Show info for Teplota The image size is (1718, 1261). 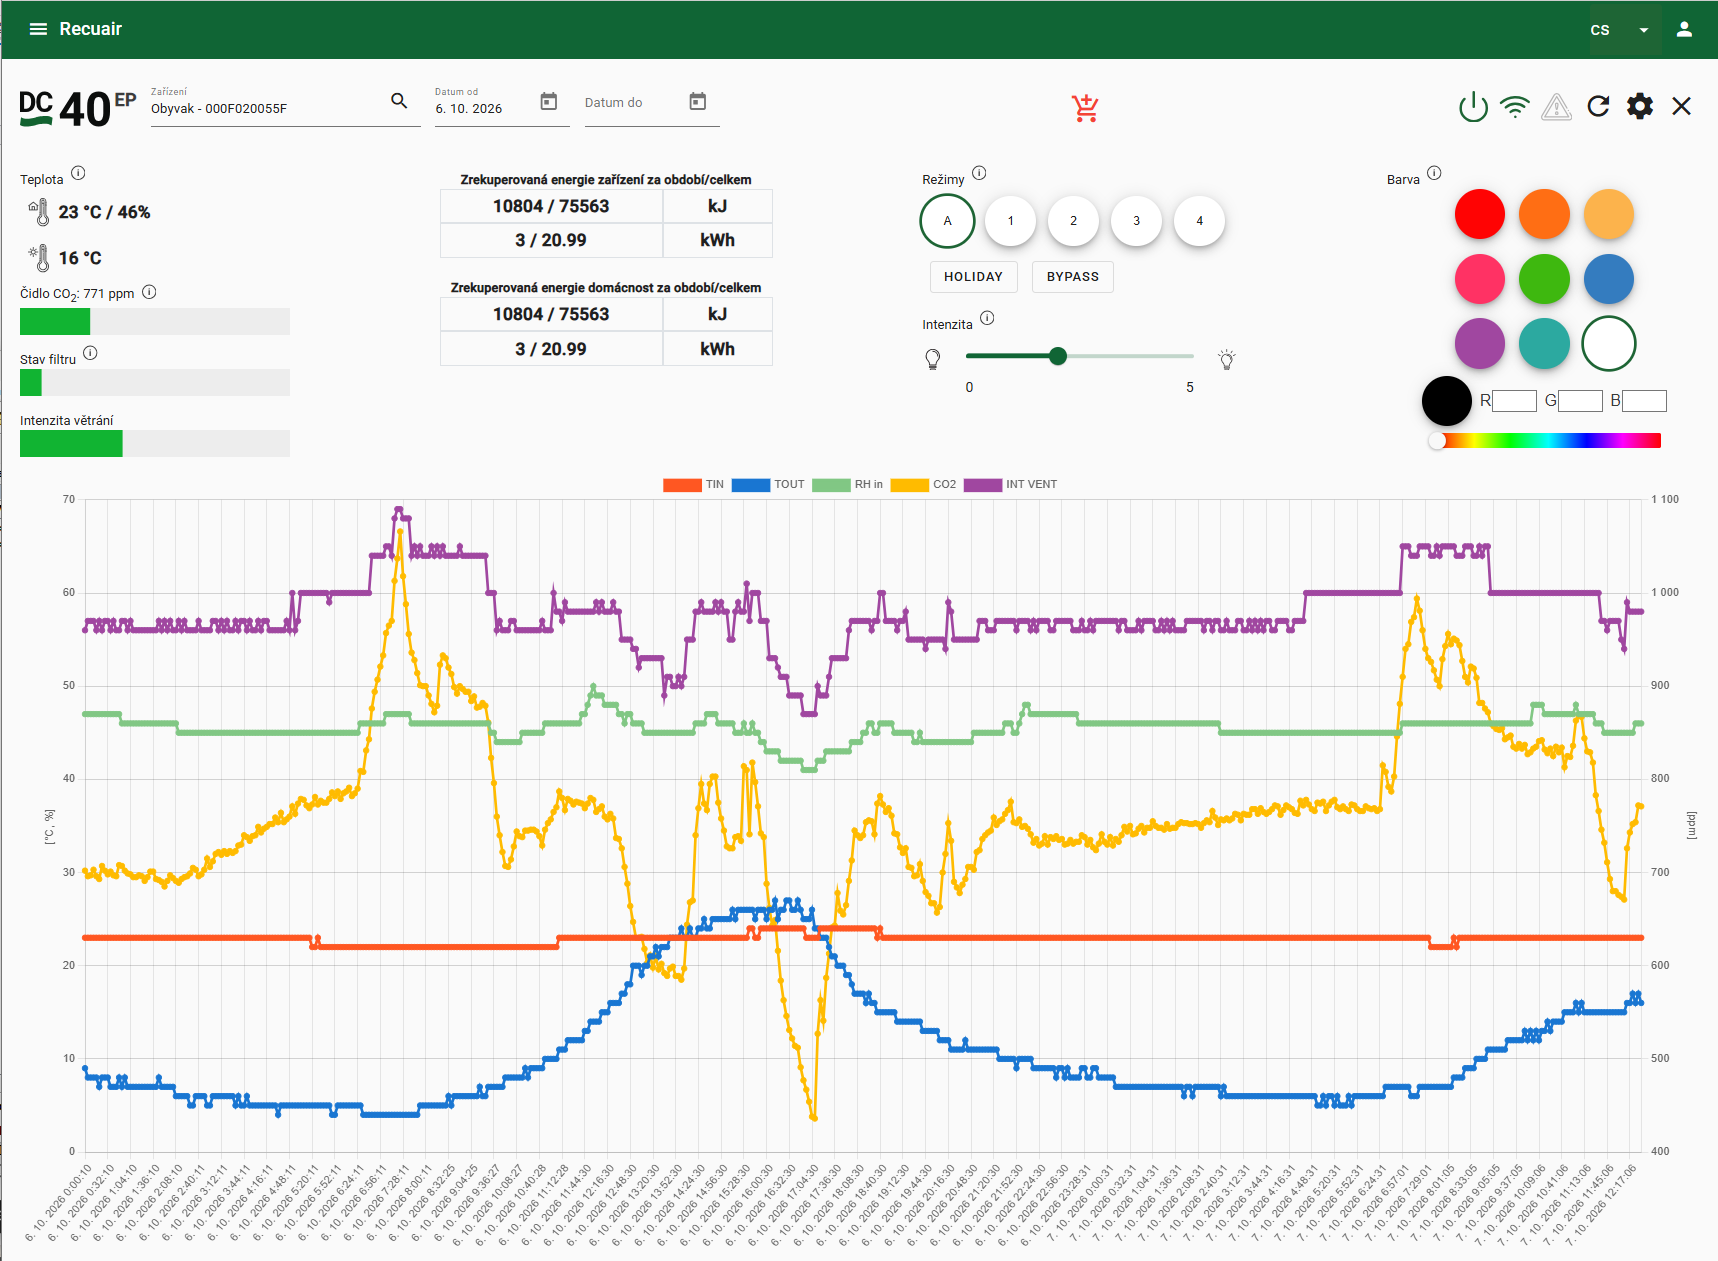(x=78, y=173)
